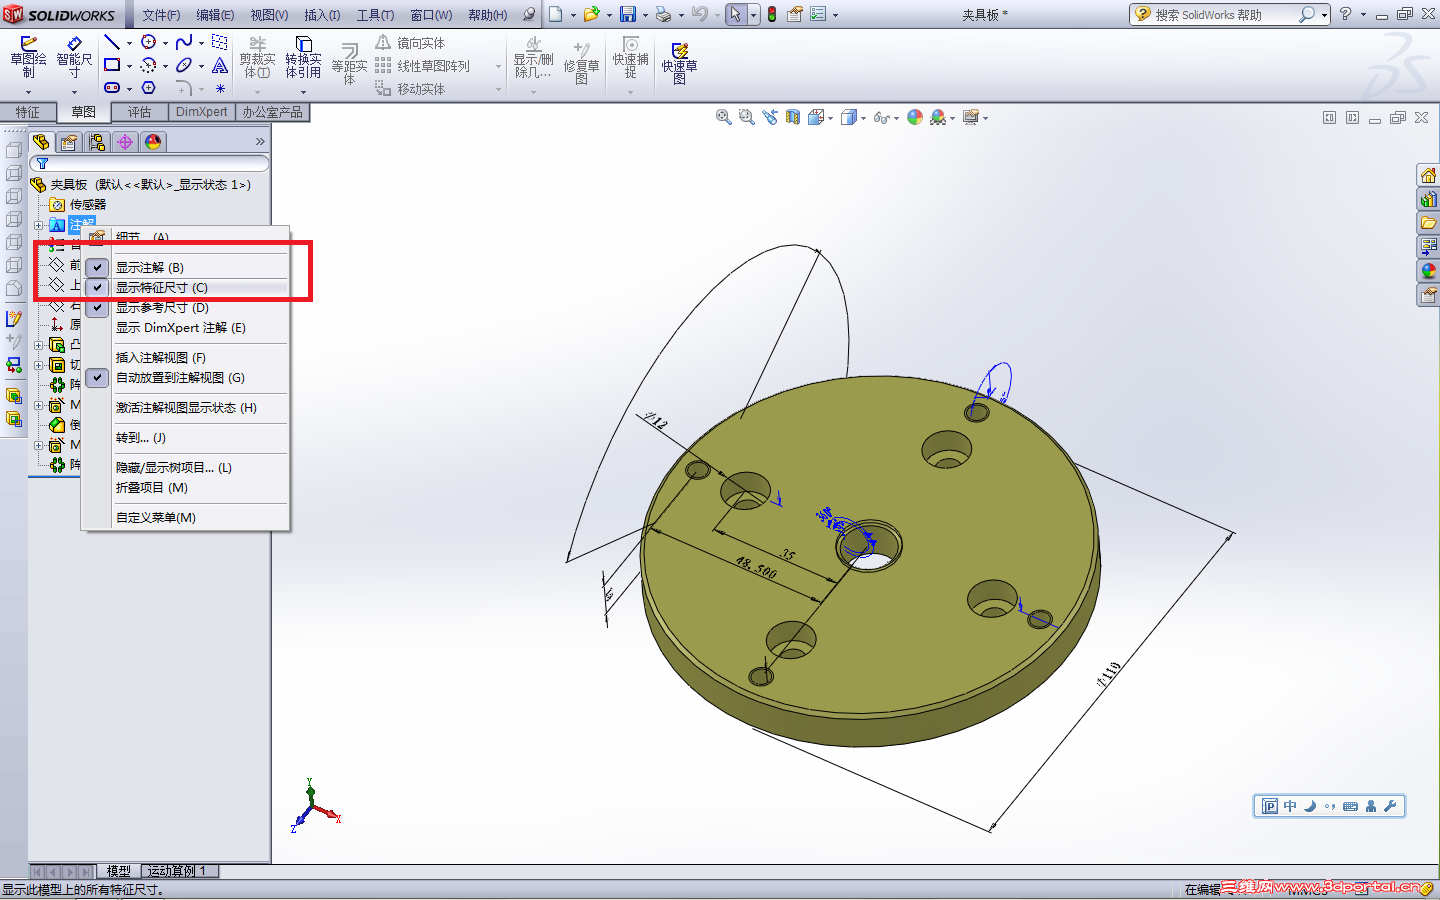Toggle 显示参考尺寸 (D) checkmark
Image resolution: width=1440 pixels, height=900 pixels.
[x=97, y=307]
